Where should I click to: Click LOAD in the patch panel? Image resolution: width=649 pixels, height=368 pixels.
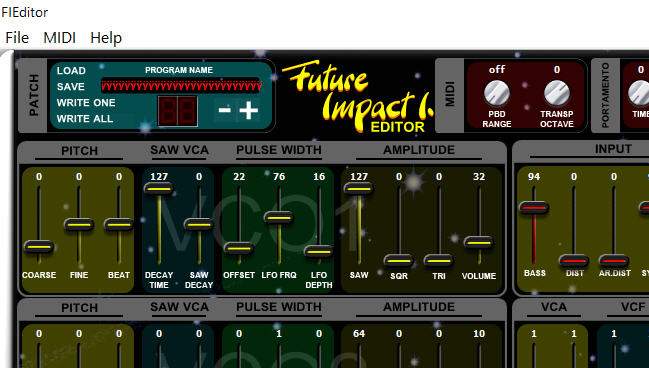pyautogui.click(x=71, y=71)
